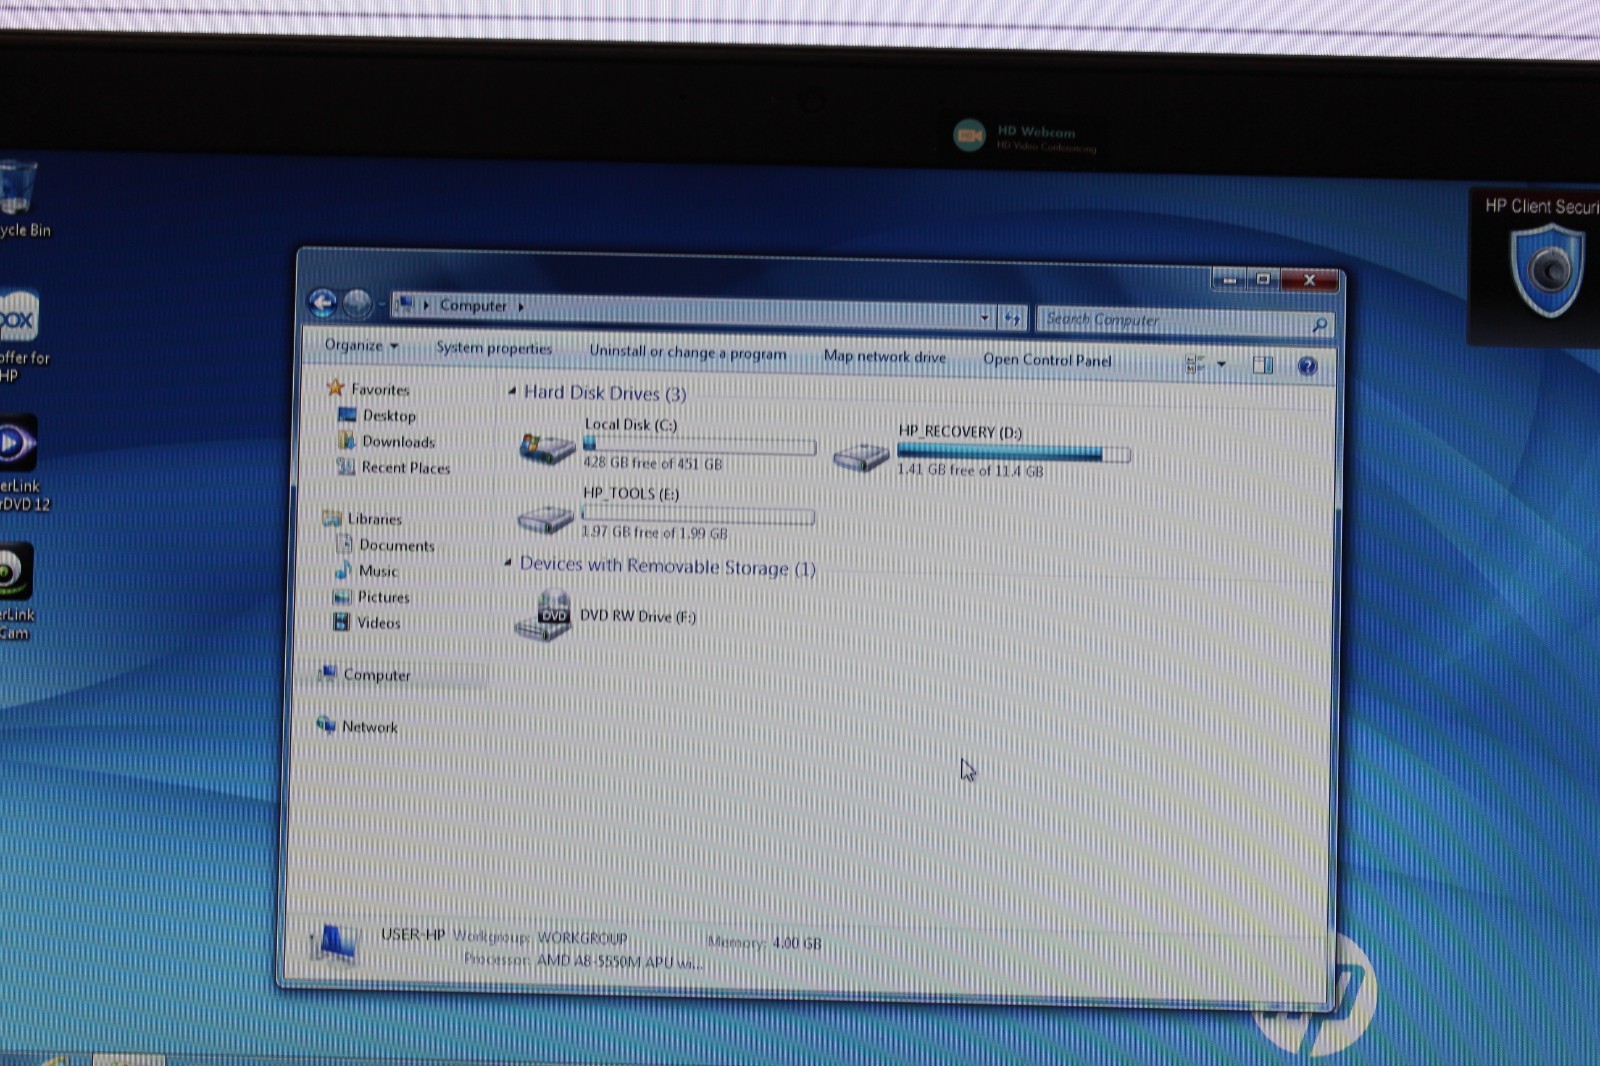Click the Local Disk (C:) capacity bar

click(699, 445)
